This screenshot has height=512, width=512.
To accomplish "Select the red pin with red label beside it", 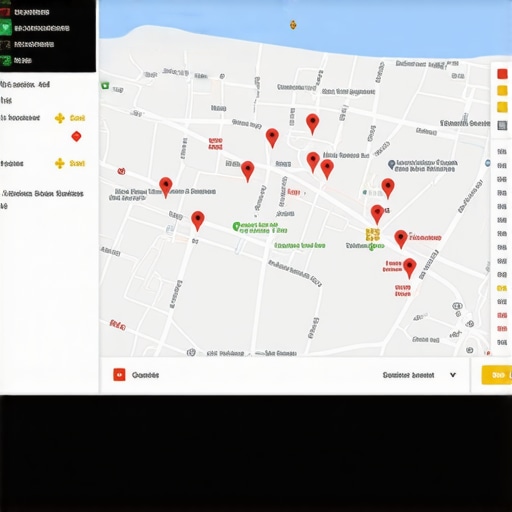I will tap(401, 239).
